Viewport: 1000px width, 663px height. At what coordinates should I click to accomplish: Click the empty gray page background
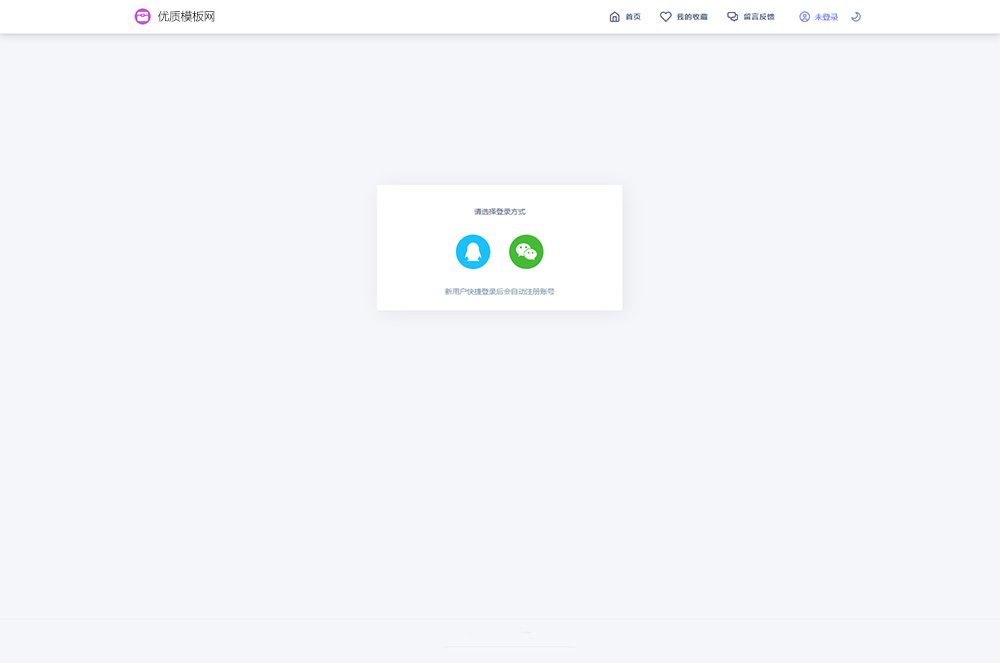click(x=200, y=400)
